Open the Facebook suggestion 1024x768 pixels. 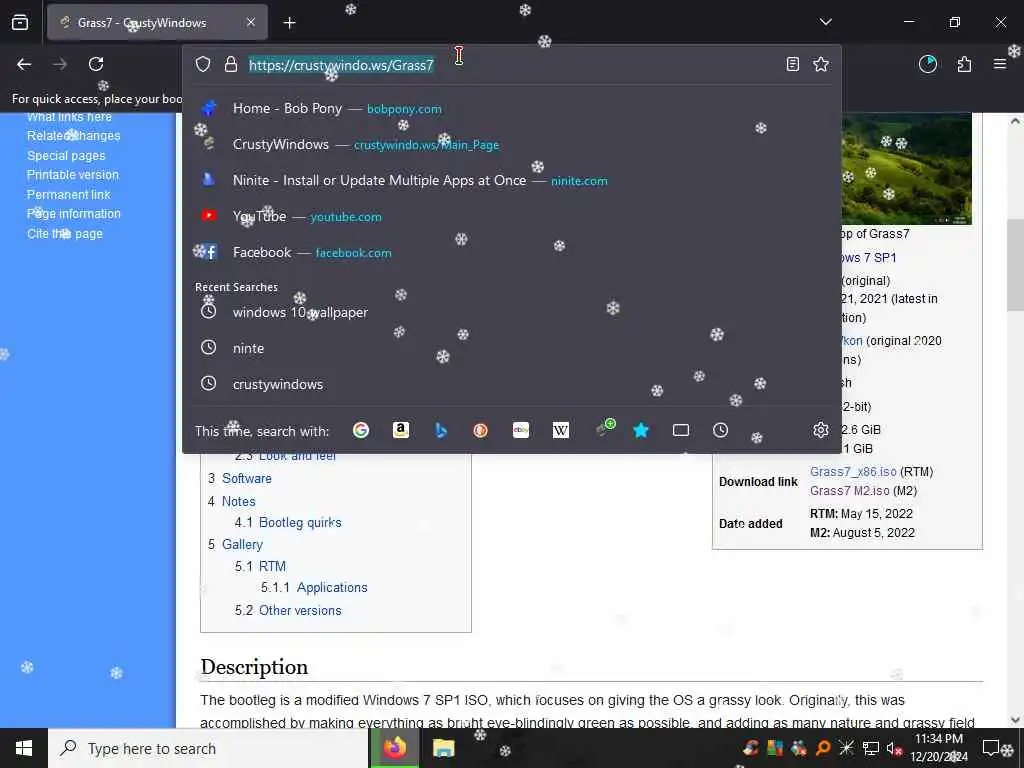point(511,252)
